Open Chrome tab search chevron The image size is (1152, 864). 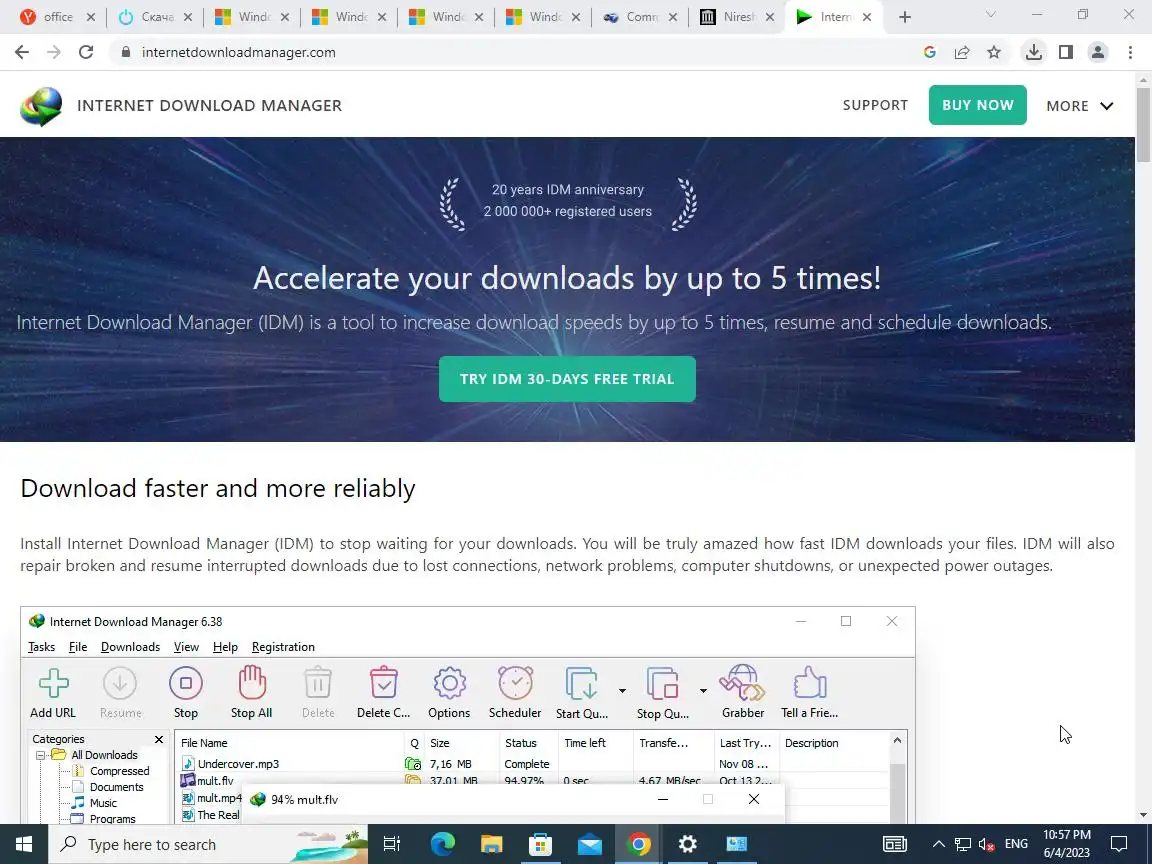click(990, 15)
